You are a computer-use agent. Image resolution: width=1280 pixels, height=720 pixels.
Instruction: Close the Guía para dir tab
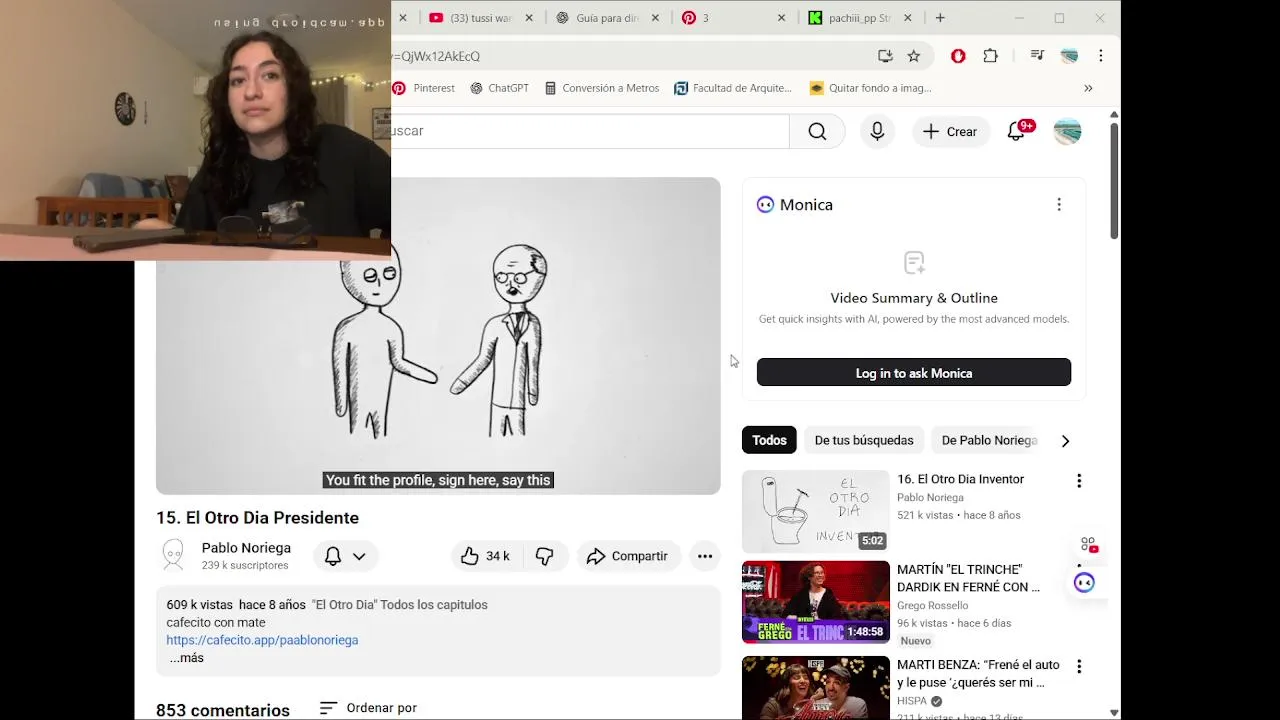656,18
